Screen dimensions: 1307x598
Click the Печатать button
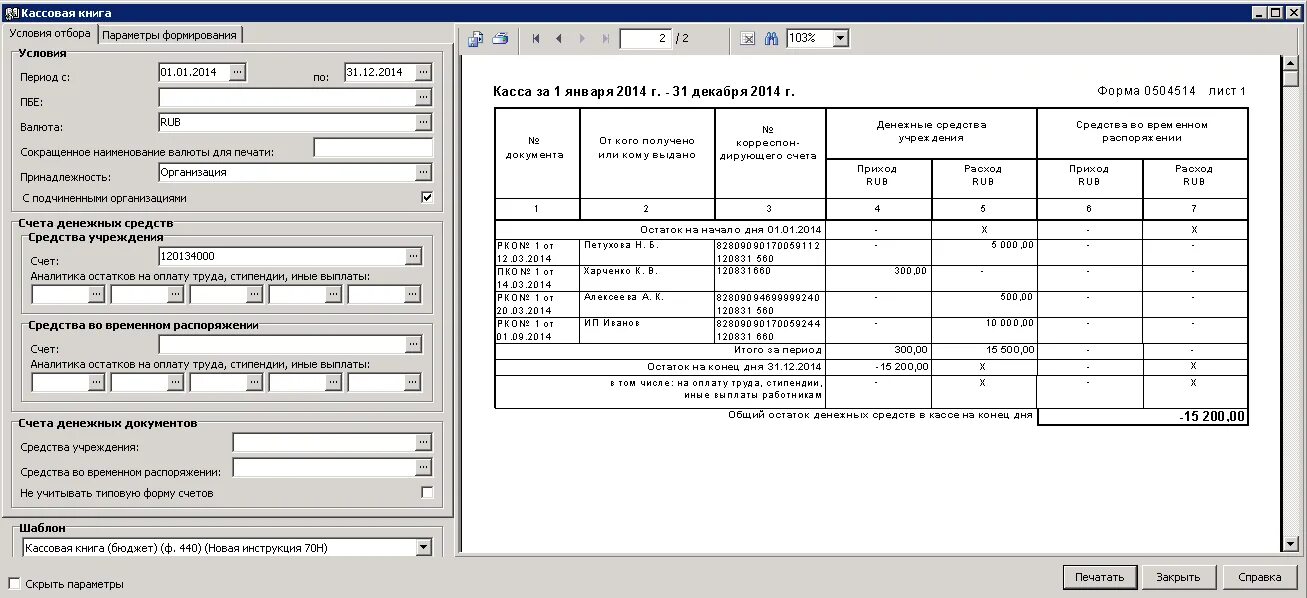pos(1100,577)
